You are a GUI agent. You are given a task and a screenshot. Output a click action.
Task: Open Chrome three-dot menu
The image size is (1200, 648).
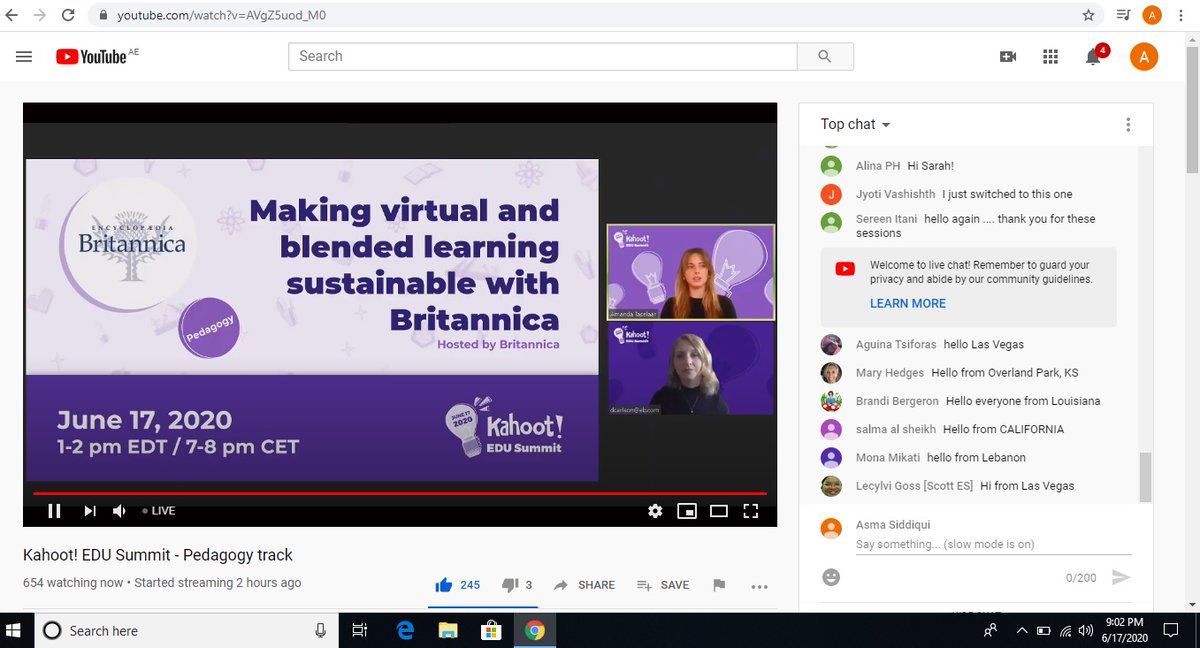tap(1183, 15)
